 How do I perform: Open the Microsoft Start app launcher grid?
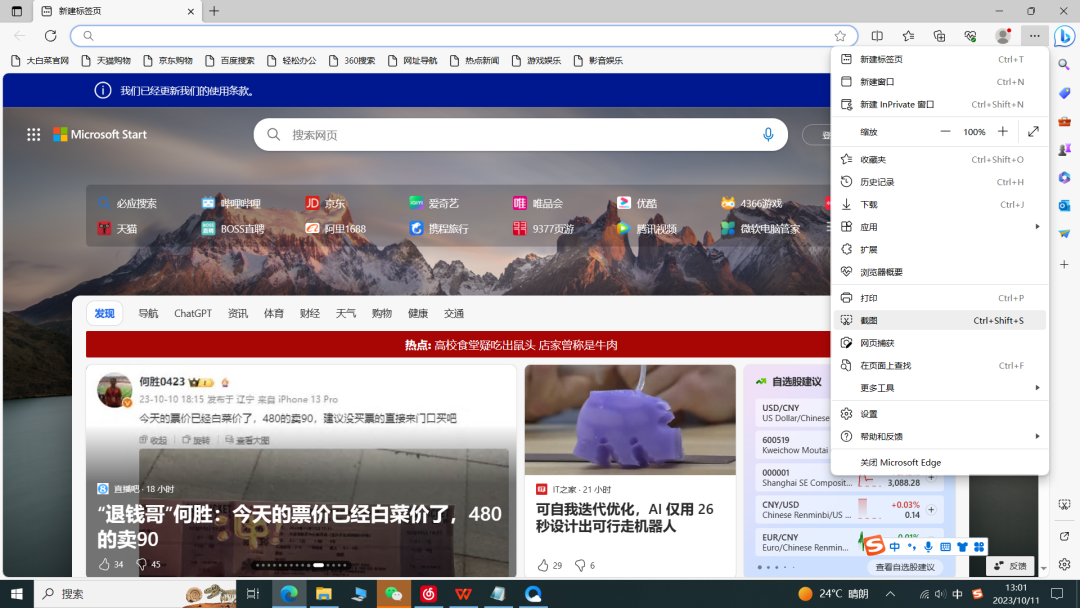[x=34, y=134]
